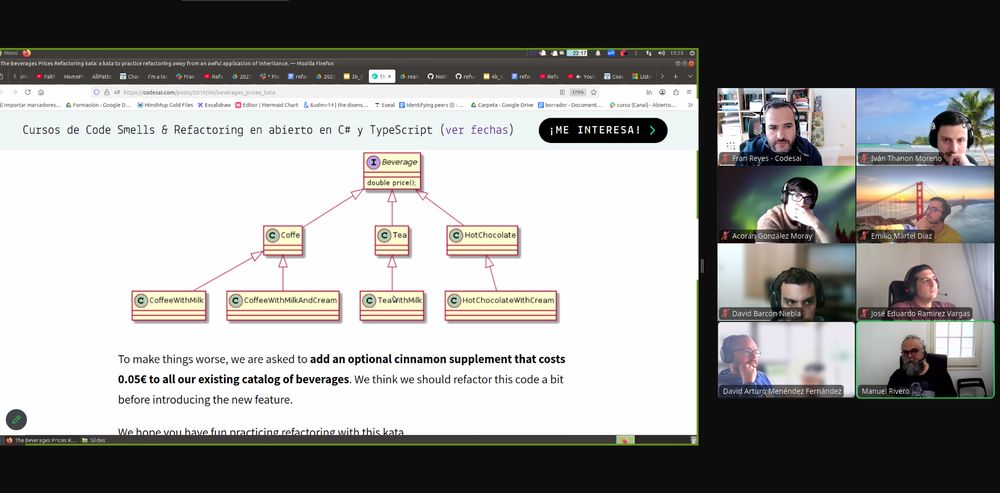Switch to the List tab

[x=642, y=77]
